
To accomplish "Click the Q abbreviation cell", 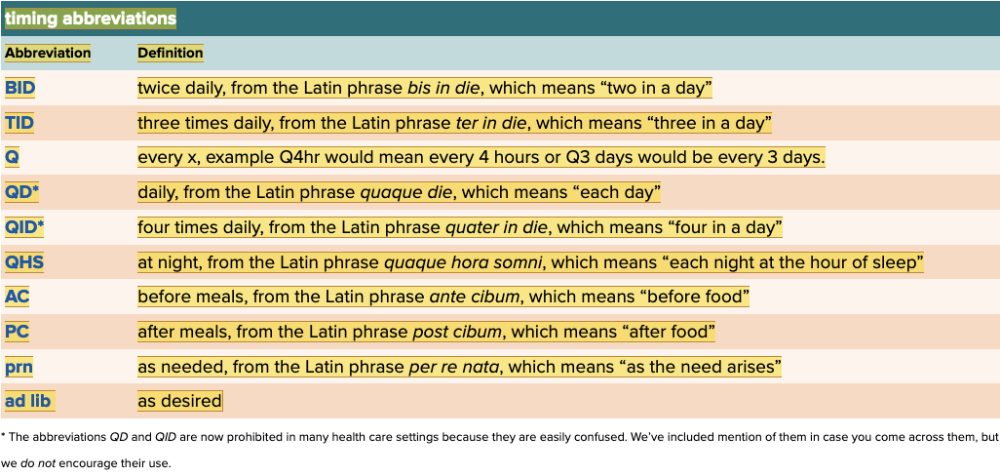I will click(x=12, y=158).
